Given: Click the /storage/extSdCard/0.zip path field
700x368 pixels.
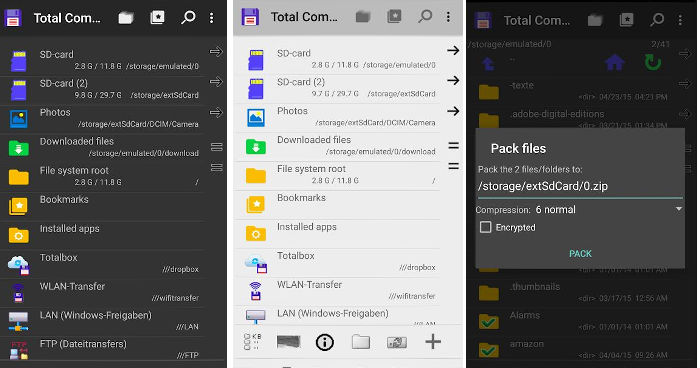Looking at the screenshot, I should tap(579, 186).
